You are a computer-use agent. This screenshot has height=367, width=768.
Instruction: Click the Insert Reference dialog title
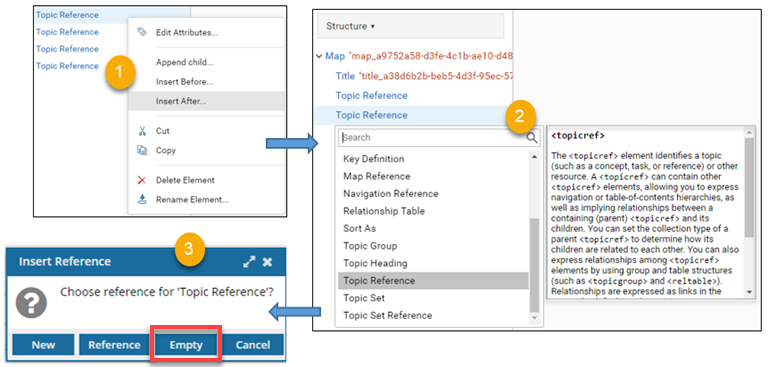click(65, 262)
